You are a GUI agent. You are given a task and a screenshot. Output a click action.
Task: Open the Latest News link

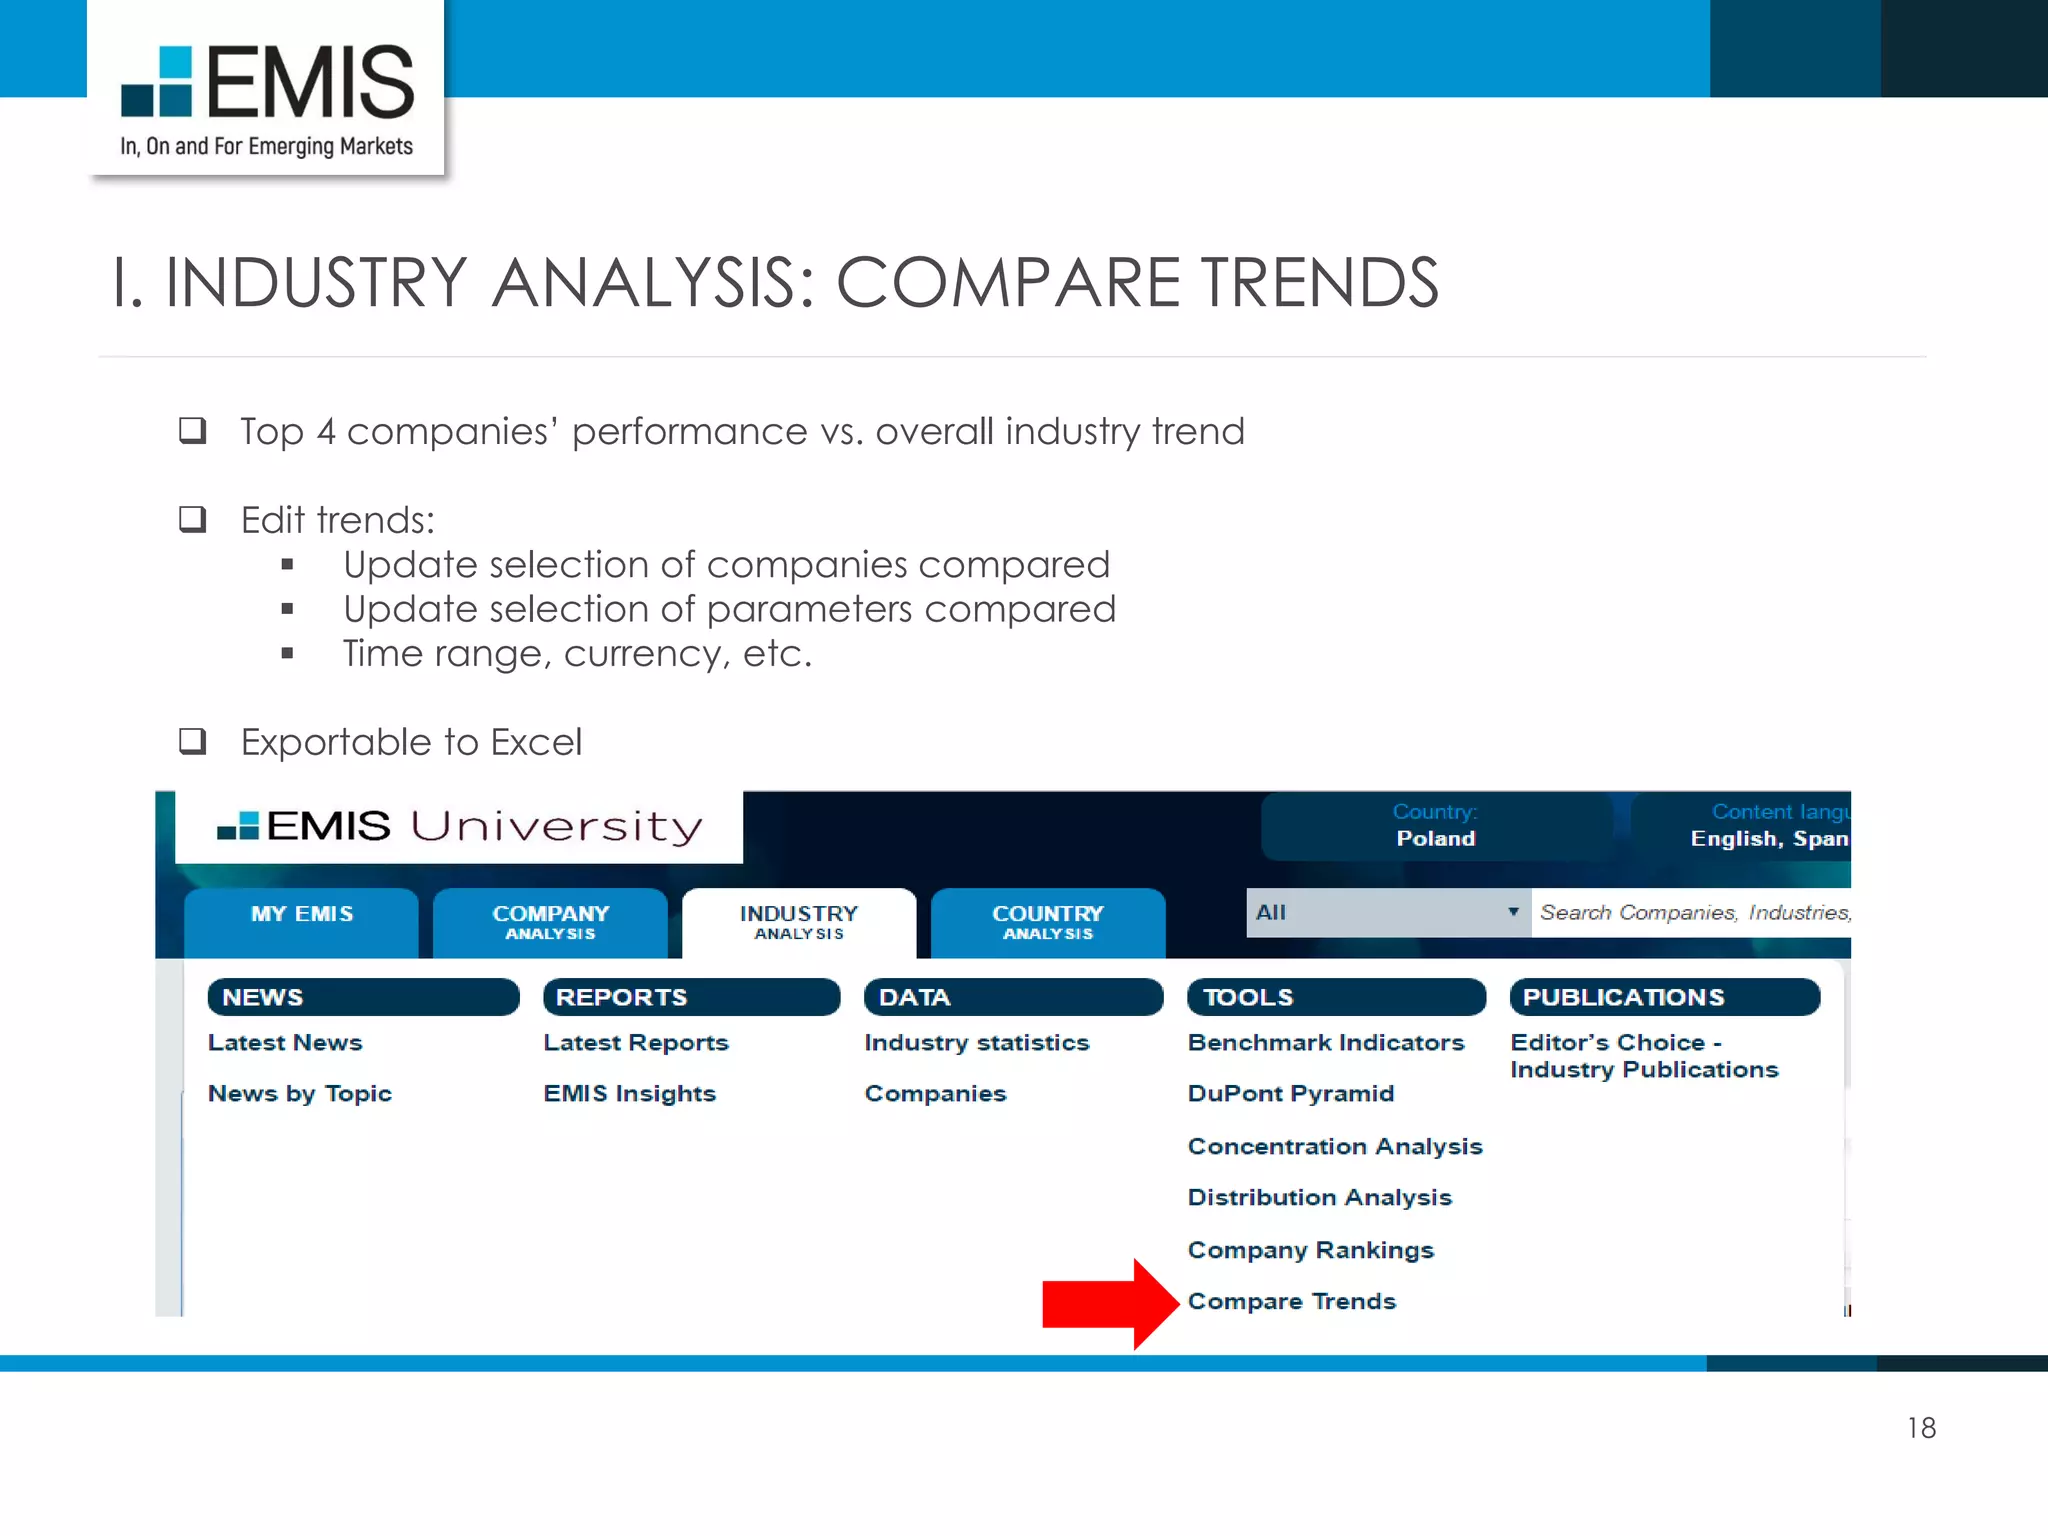click(x=285, y=1042)
